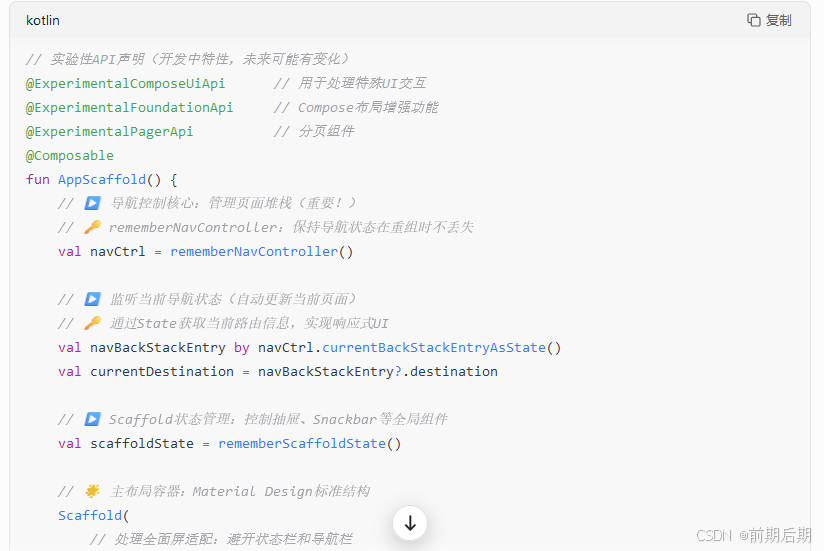Image resolution: width=824 pixels, height=551 pixels.
Task: Click the @Composable annotation
Action: (70, 155)
